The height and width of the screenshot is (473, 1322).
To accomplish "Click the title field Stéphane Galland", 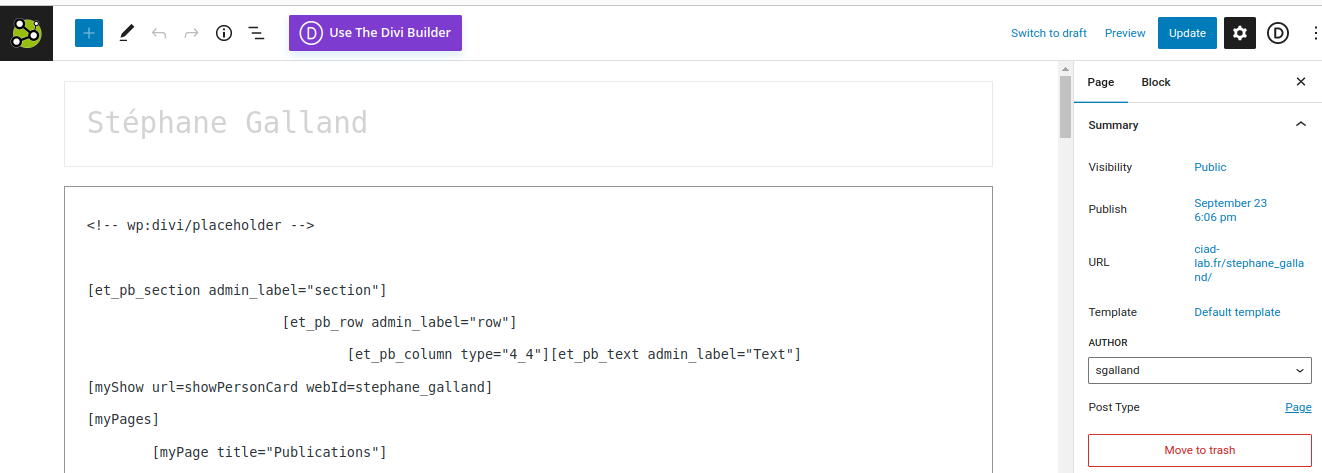I will pyautogui.click(x=528, y=123).
